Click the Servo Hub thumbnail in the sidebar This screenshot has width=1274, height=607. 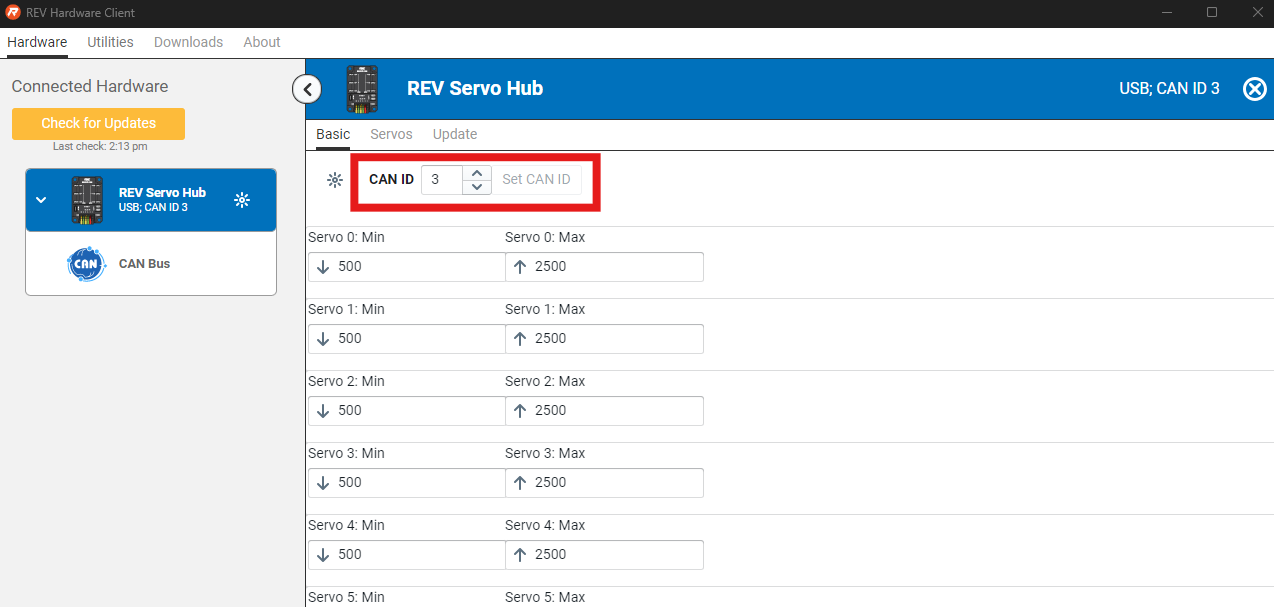(87, 200)
